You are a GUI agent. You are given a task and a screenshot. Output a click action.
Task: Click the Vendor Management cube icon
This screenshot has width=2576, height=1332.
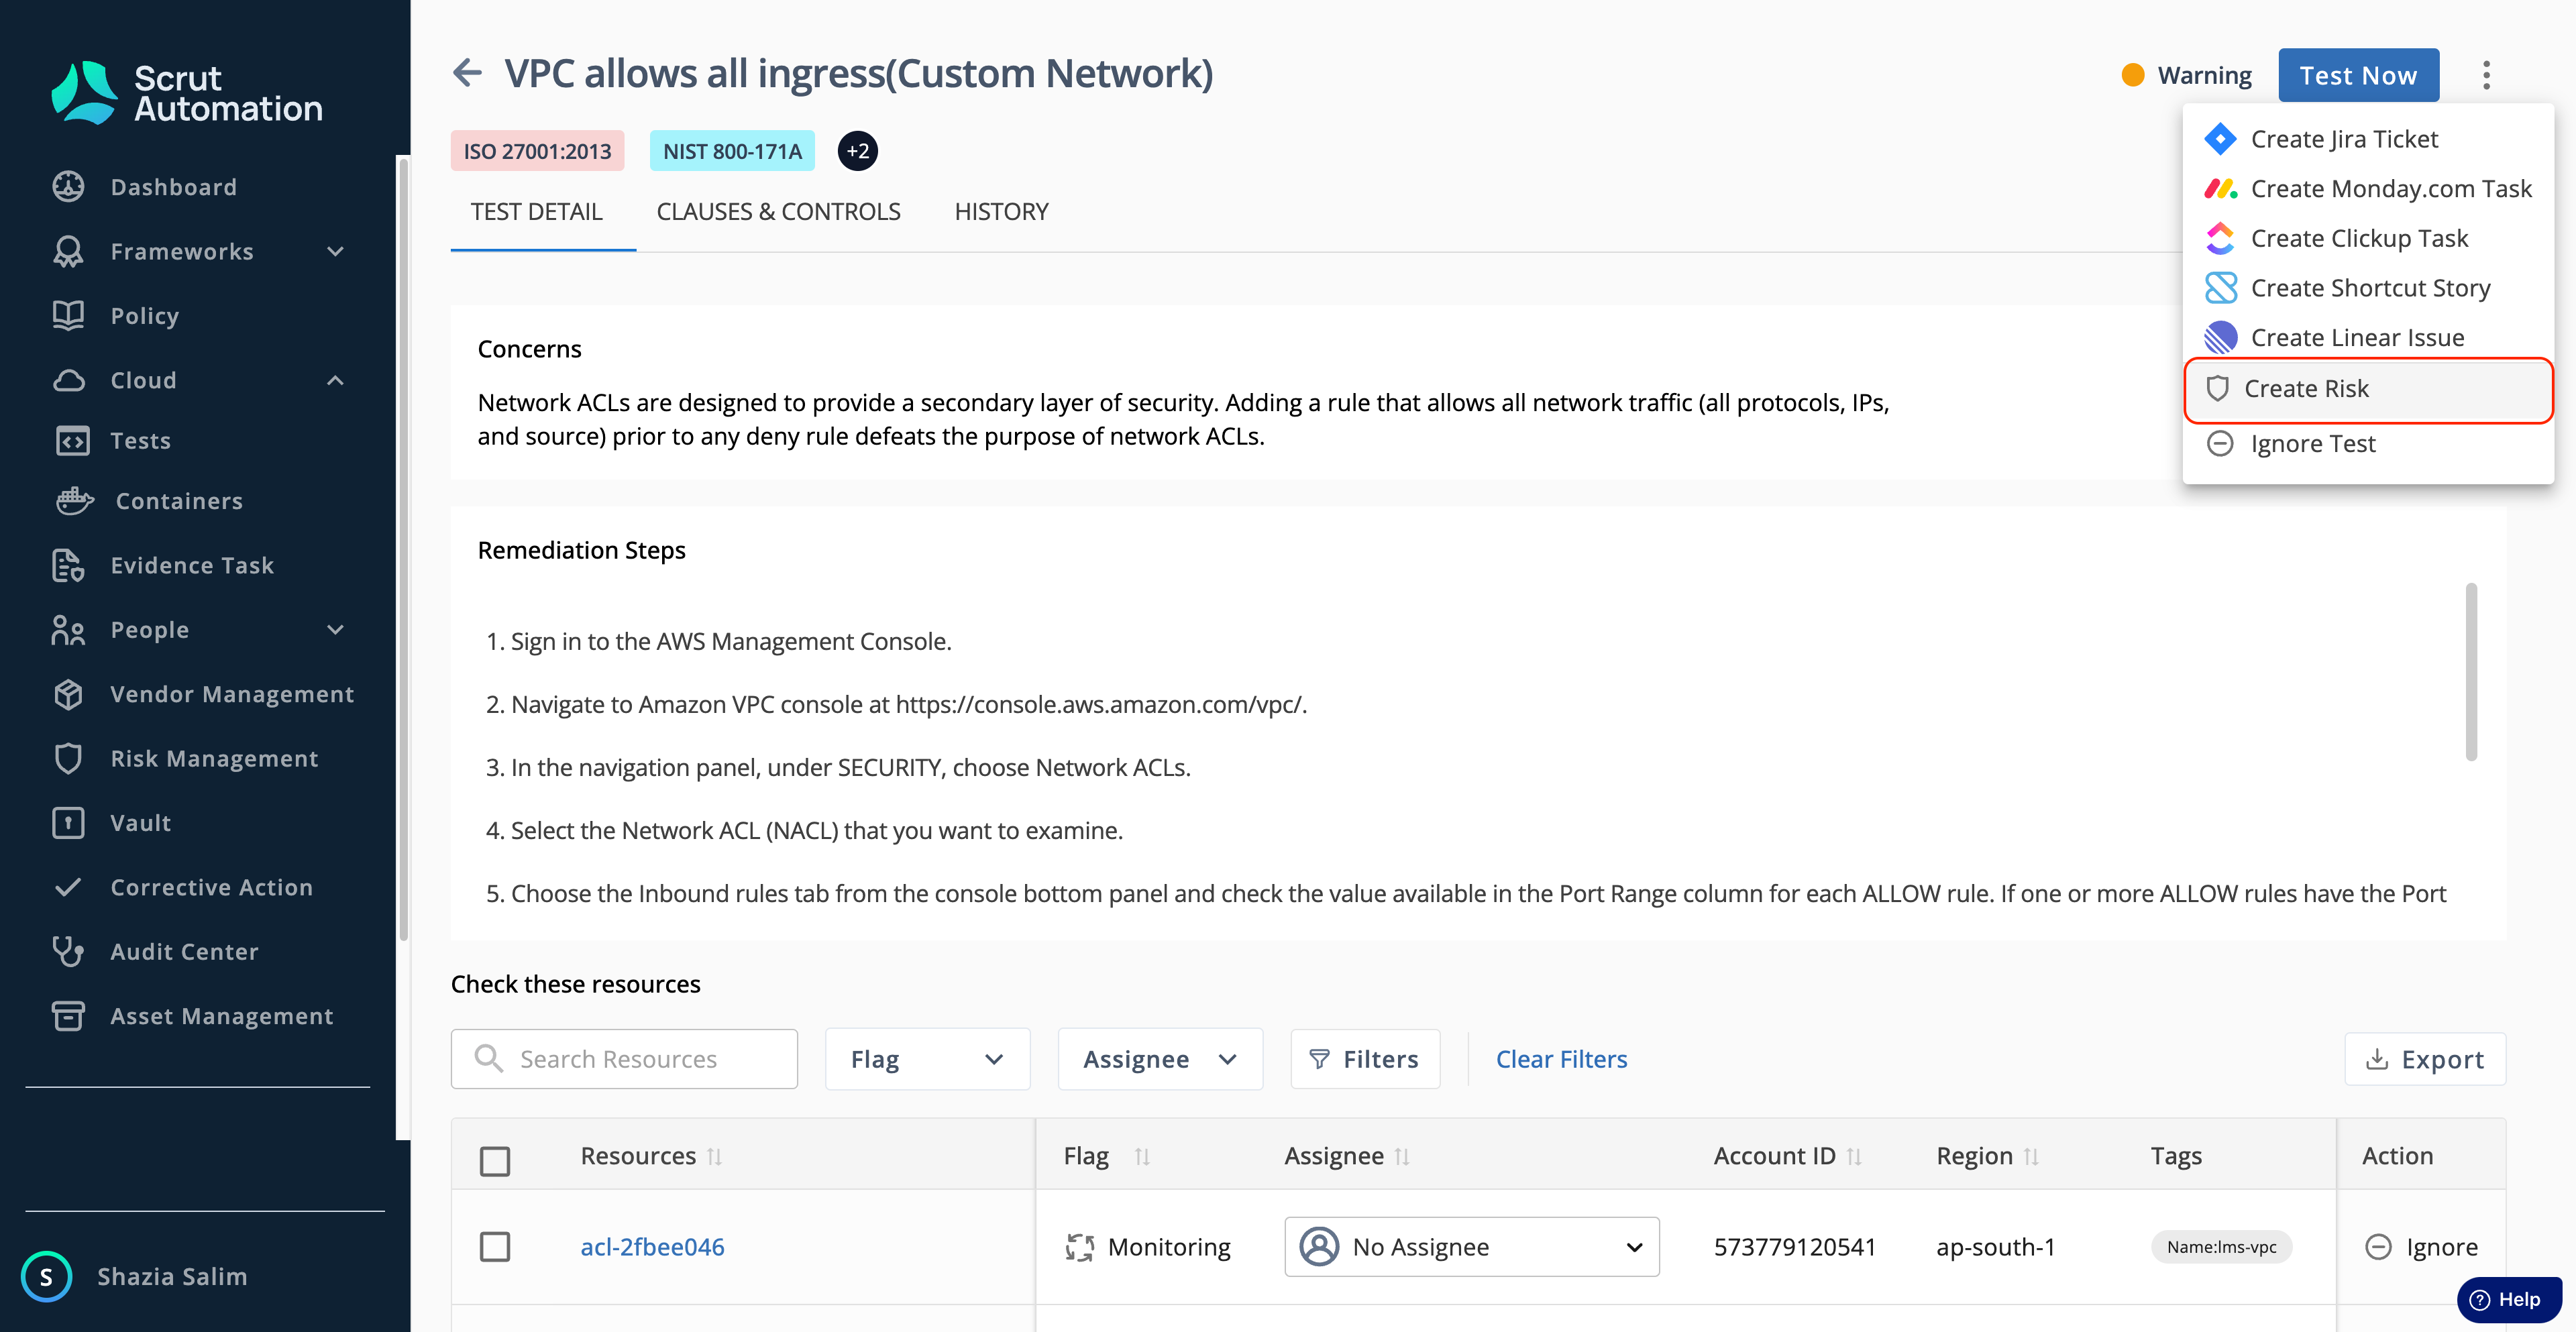[x=68, y=694]
